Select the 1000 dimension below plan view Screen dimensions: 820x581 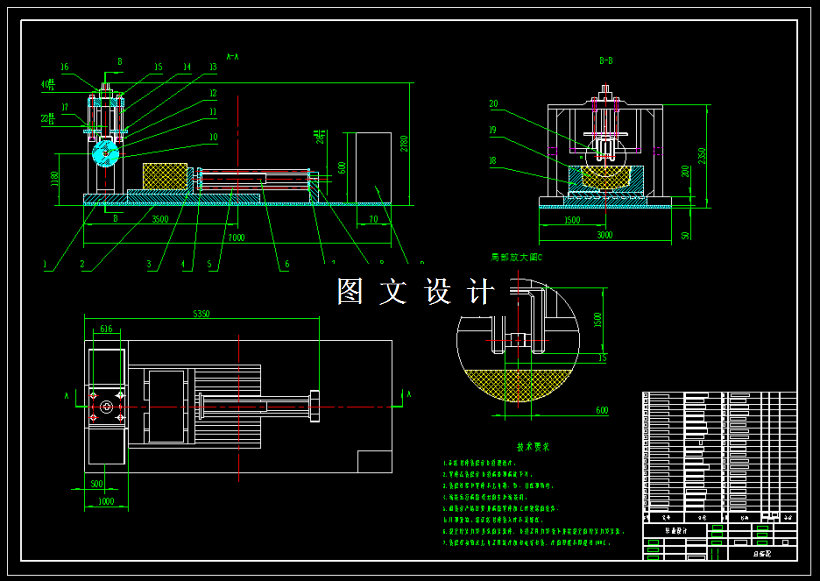(x=106, y=502)
